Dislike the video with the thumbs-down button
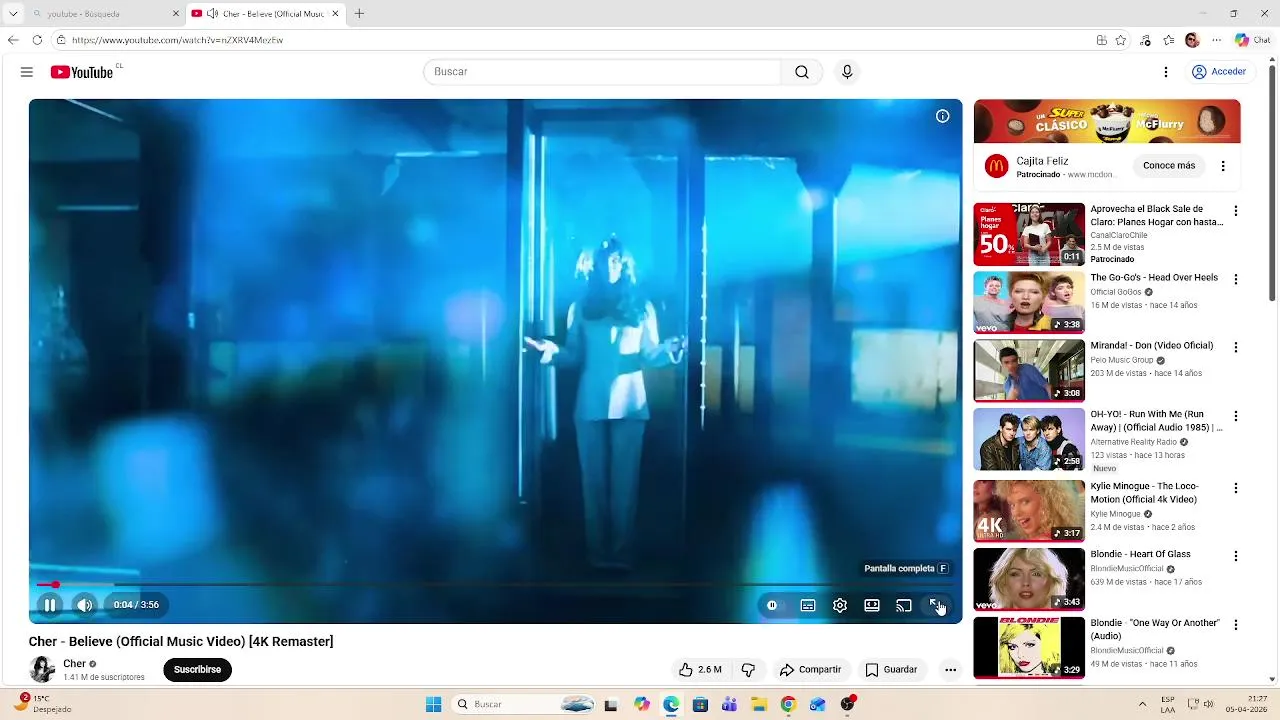This screenshot has width=1280, height=720. coord(748,670)
